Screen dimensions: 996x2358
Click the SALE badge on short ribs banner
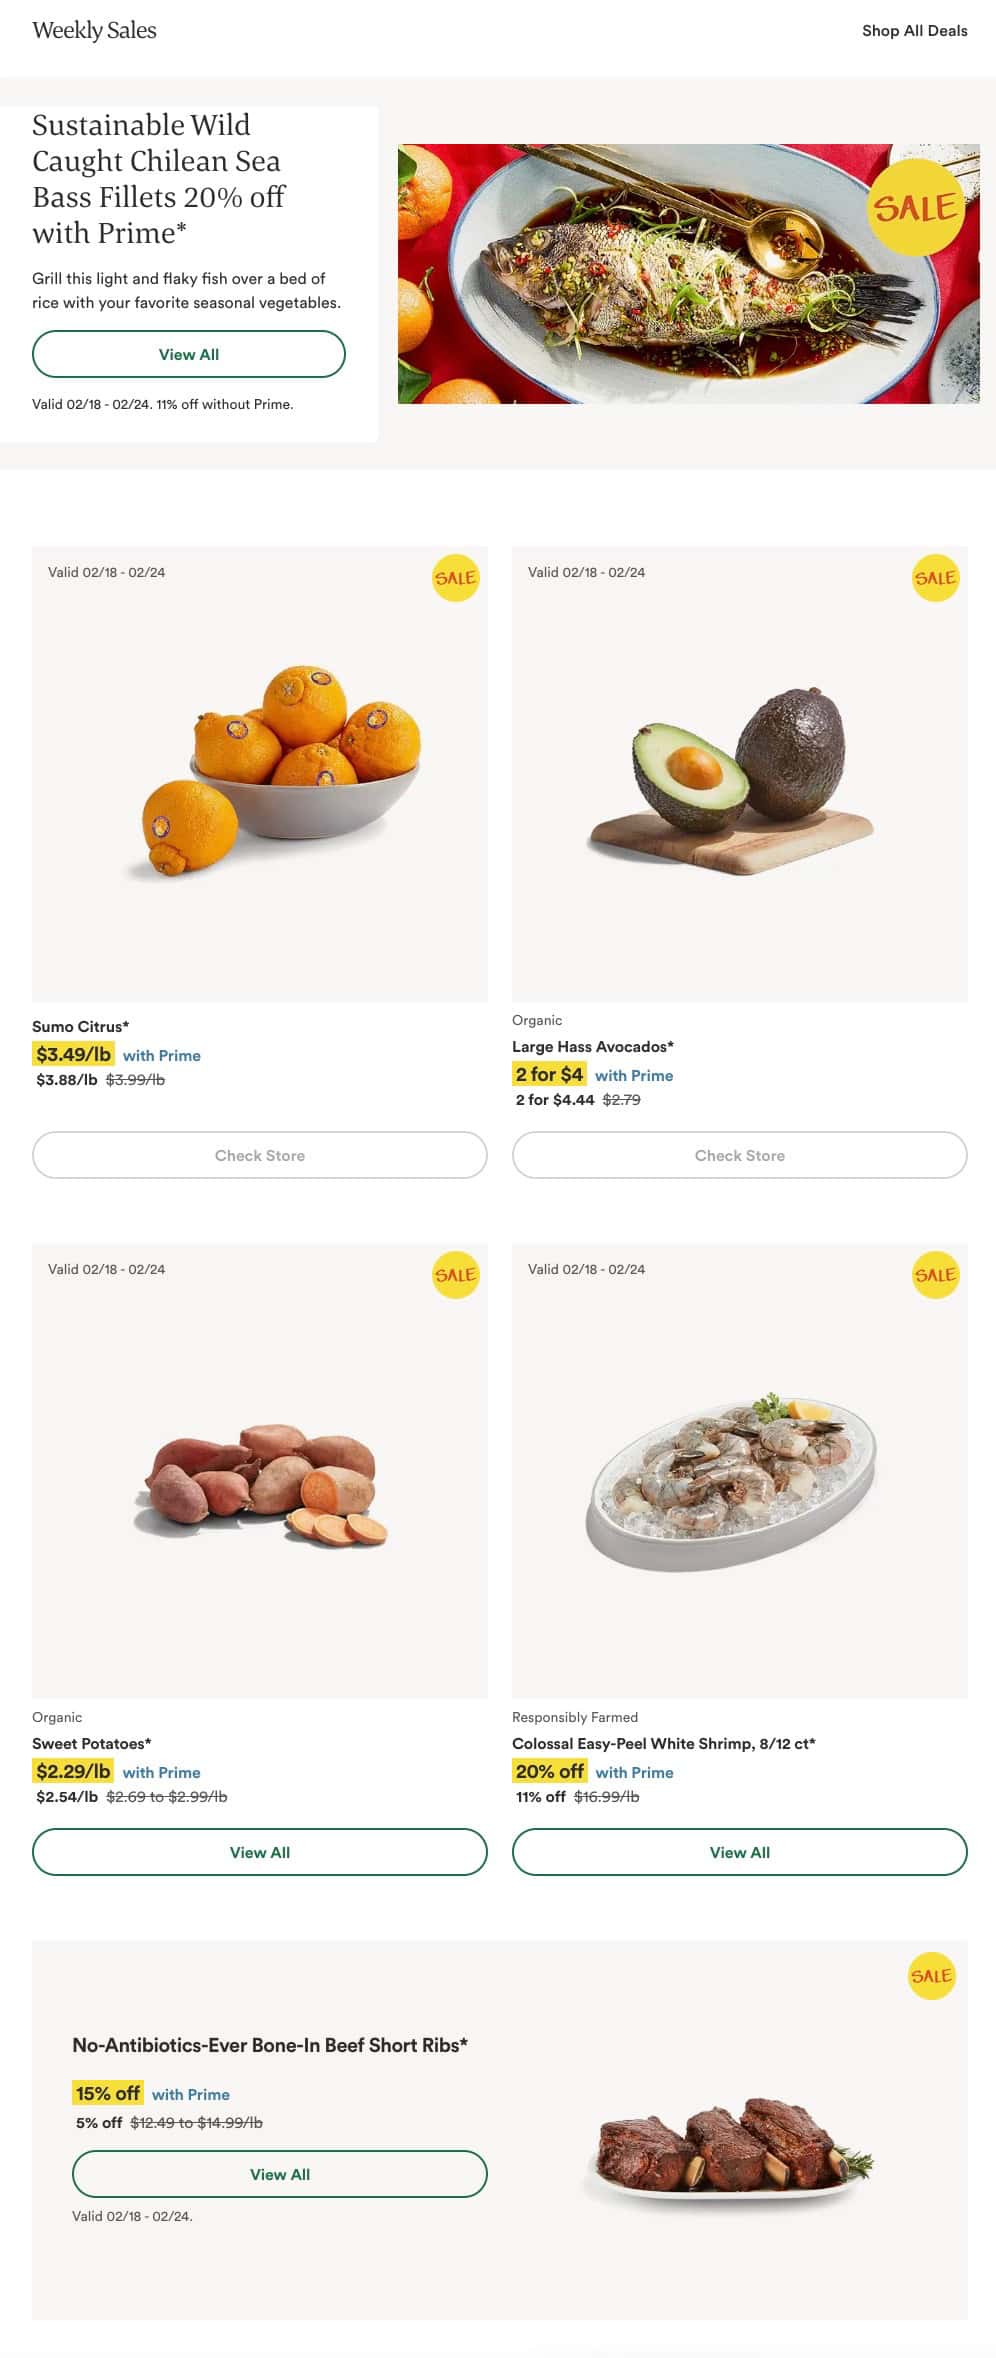[x=931, y=1976]
